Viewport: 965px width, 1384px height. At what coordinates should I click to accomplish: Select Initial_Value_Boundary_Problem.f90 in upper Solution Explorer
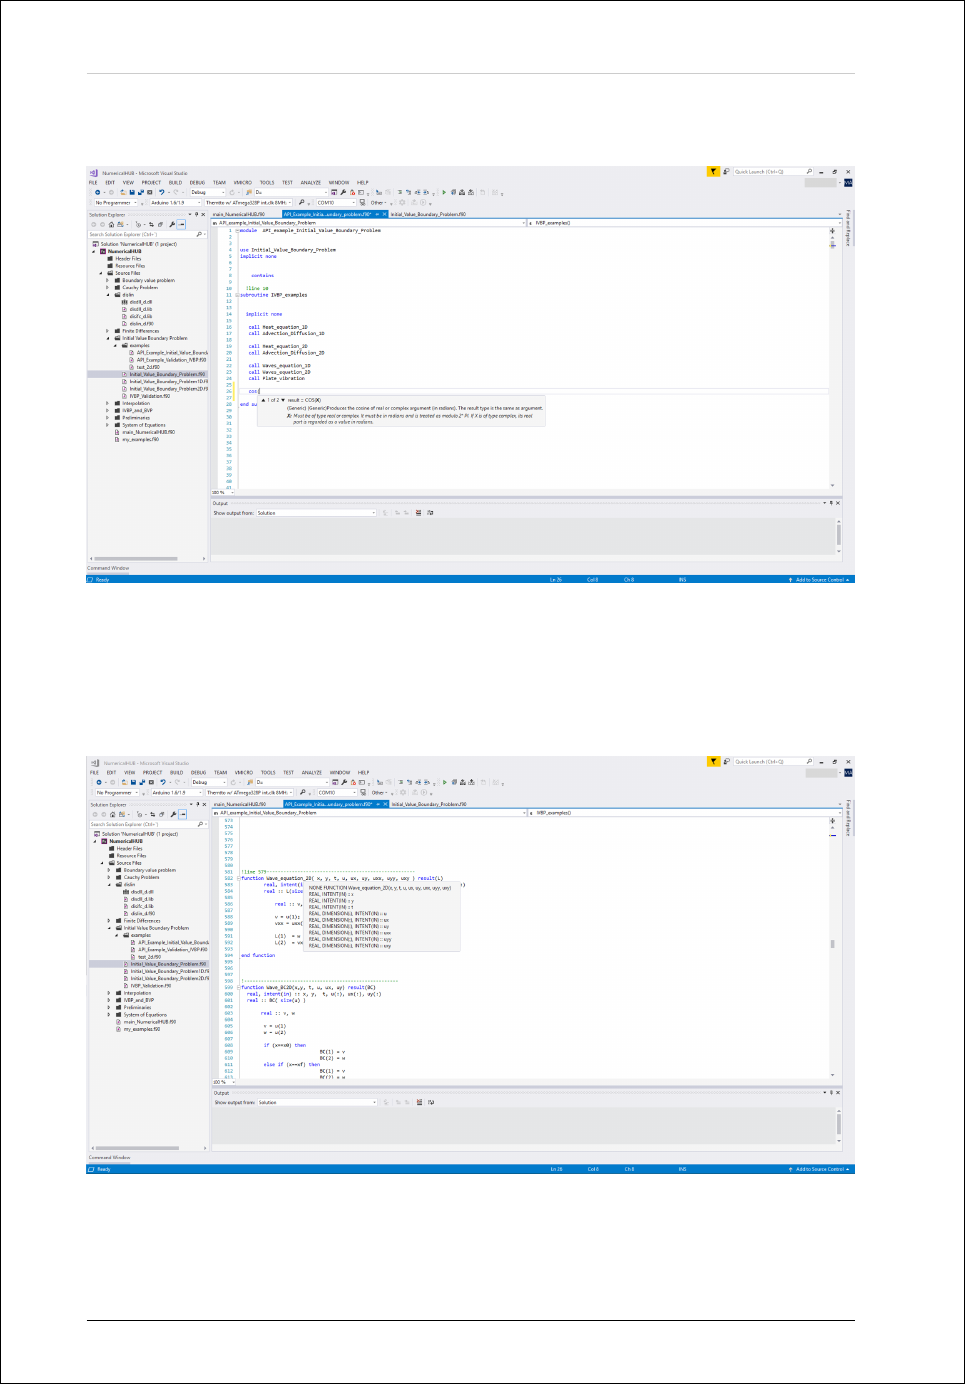tap(167, 374)
